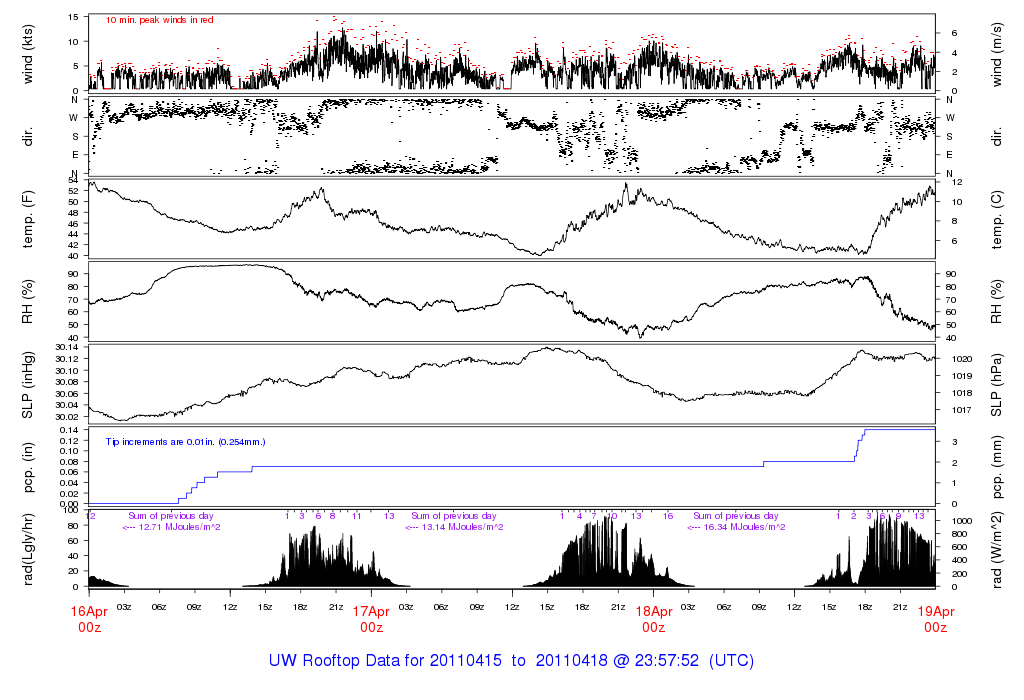
Task: Select the '19Apr 00z' date label
Action: (936, 620)
